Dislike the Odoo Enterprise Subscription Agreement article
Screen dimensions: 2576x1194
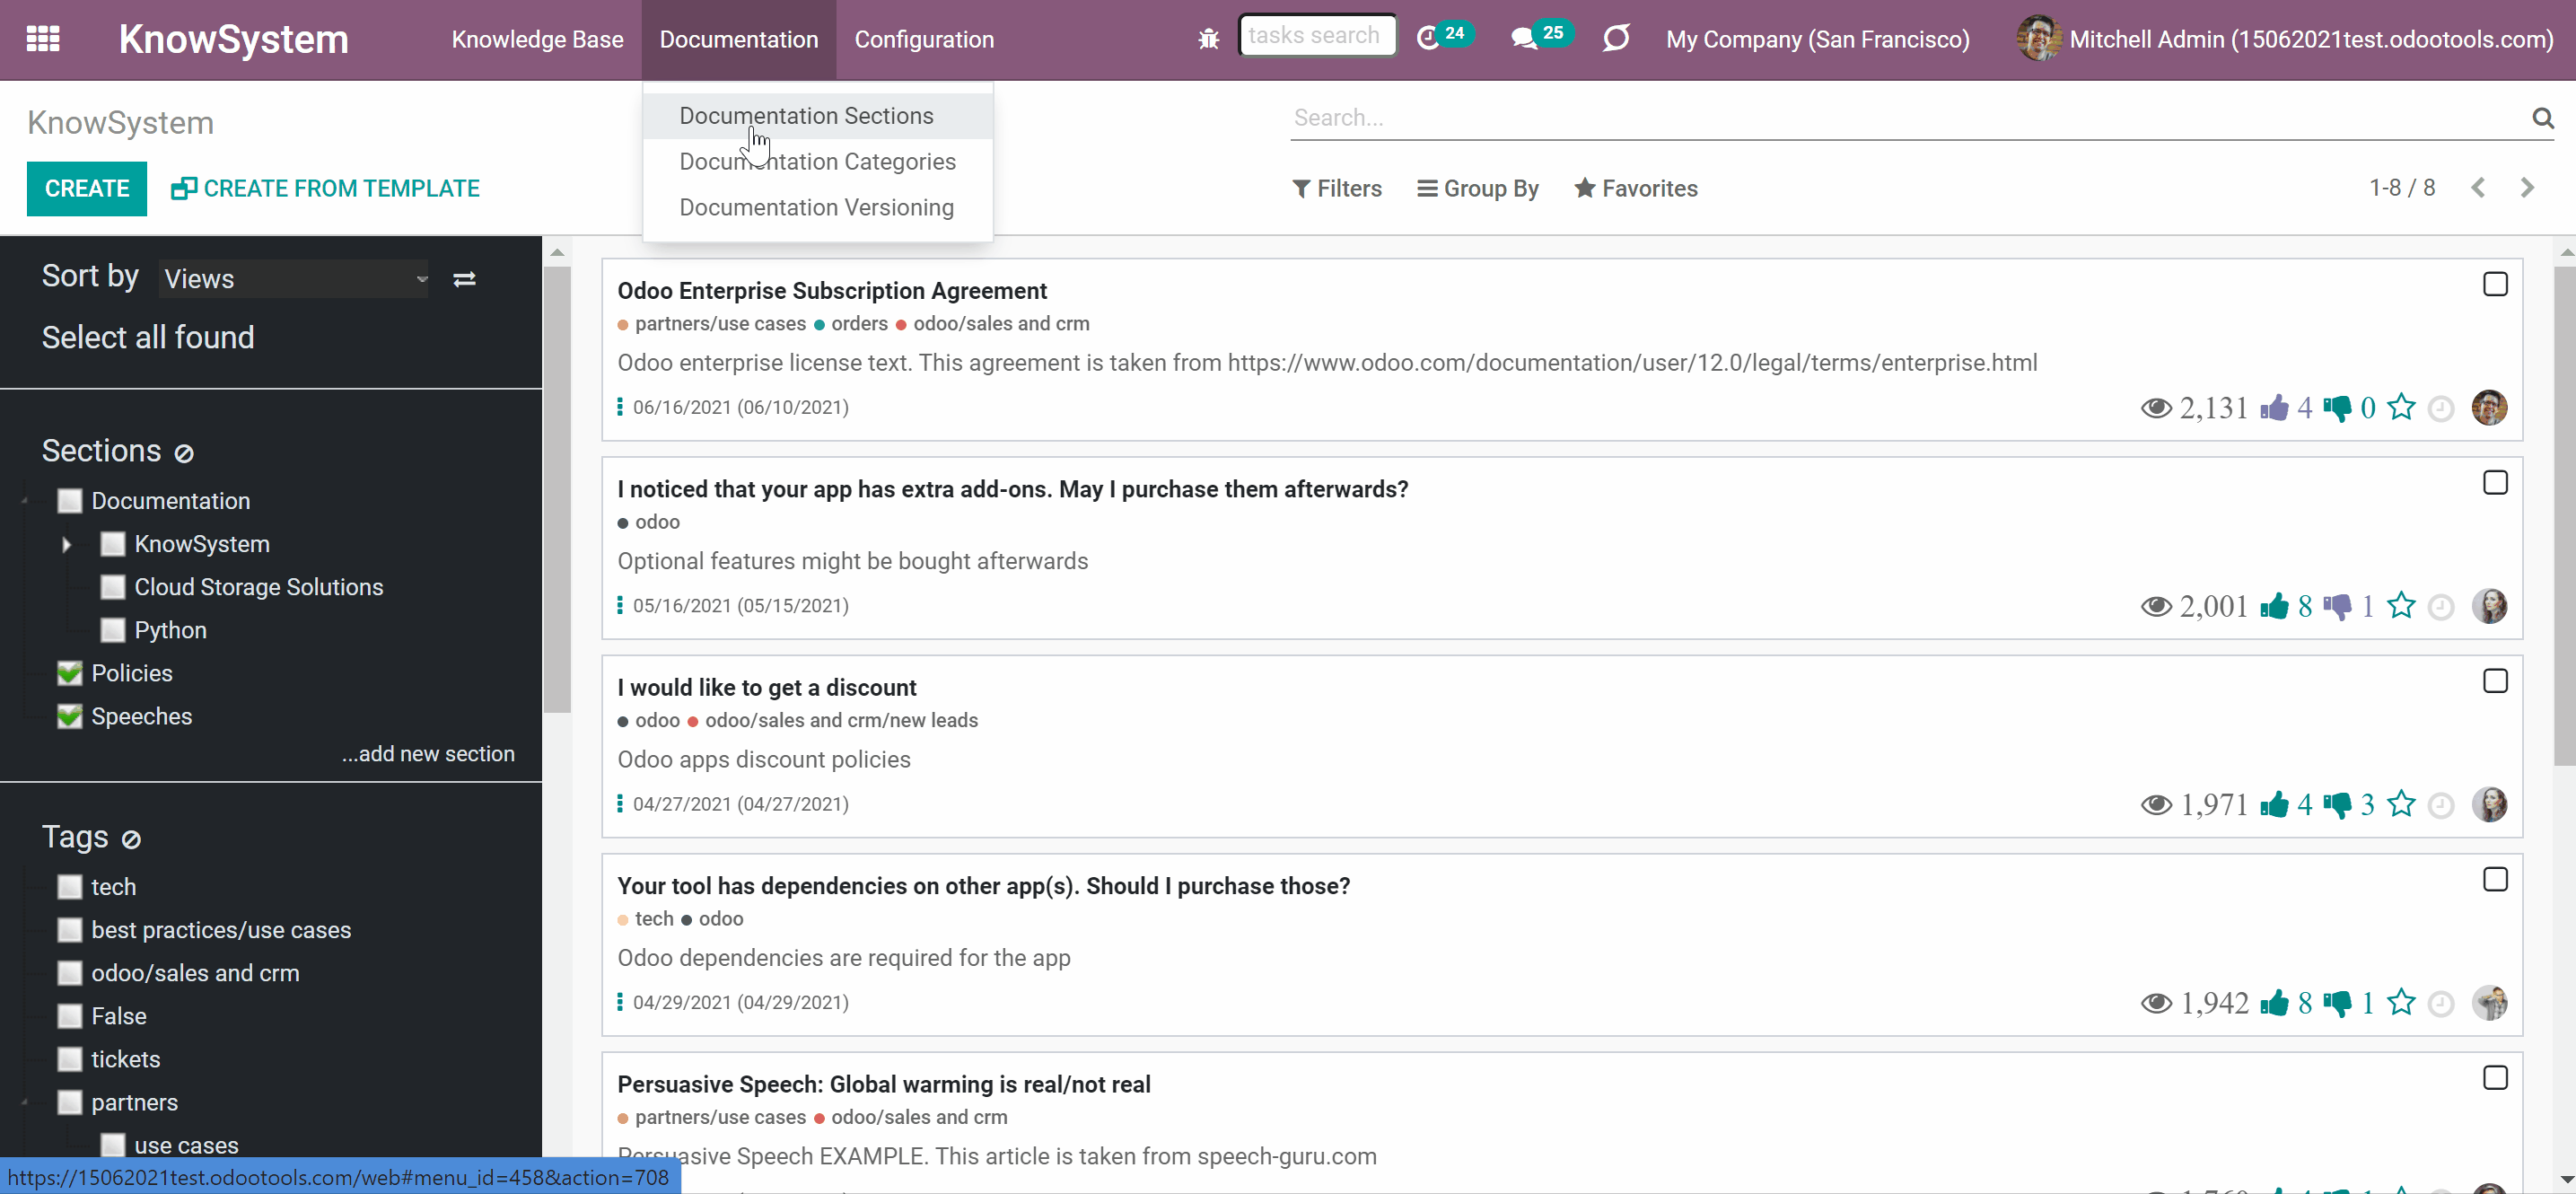coord(2337,408)
